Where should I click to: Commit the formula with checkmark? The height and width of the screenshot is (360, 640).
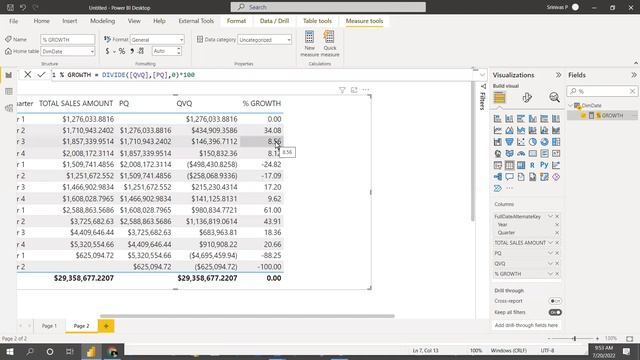click(x=41, y=75)
